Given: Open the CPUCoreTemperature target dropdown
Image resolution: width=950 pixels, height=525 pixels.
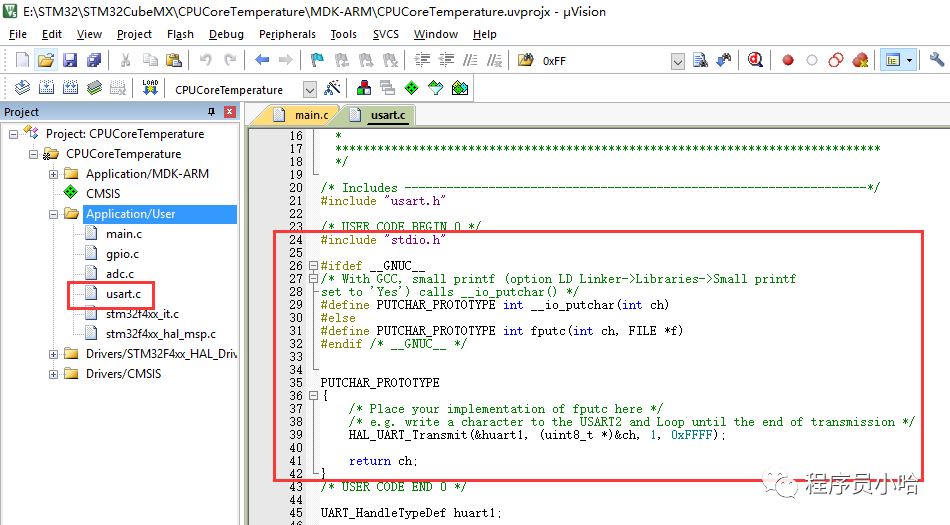Looking at the screenshot, I should tap(309, 89).
